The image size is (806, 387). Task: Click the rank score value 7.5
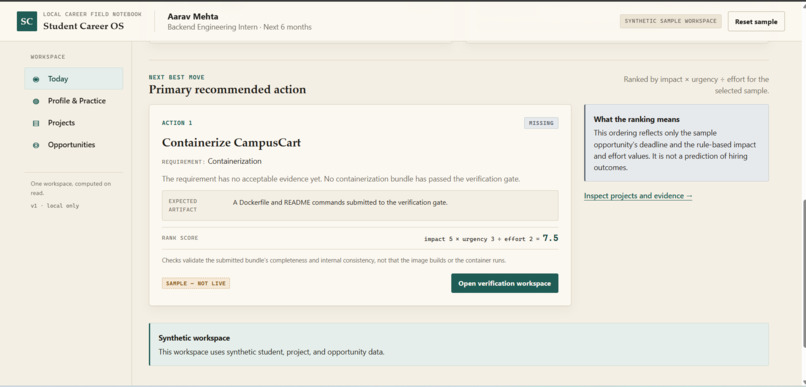point(550,238)
